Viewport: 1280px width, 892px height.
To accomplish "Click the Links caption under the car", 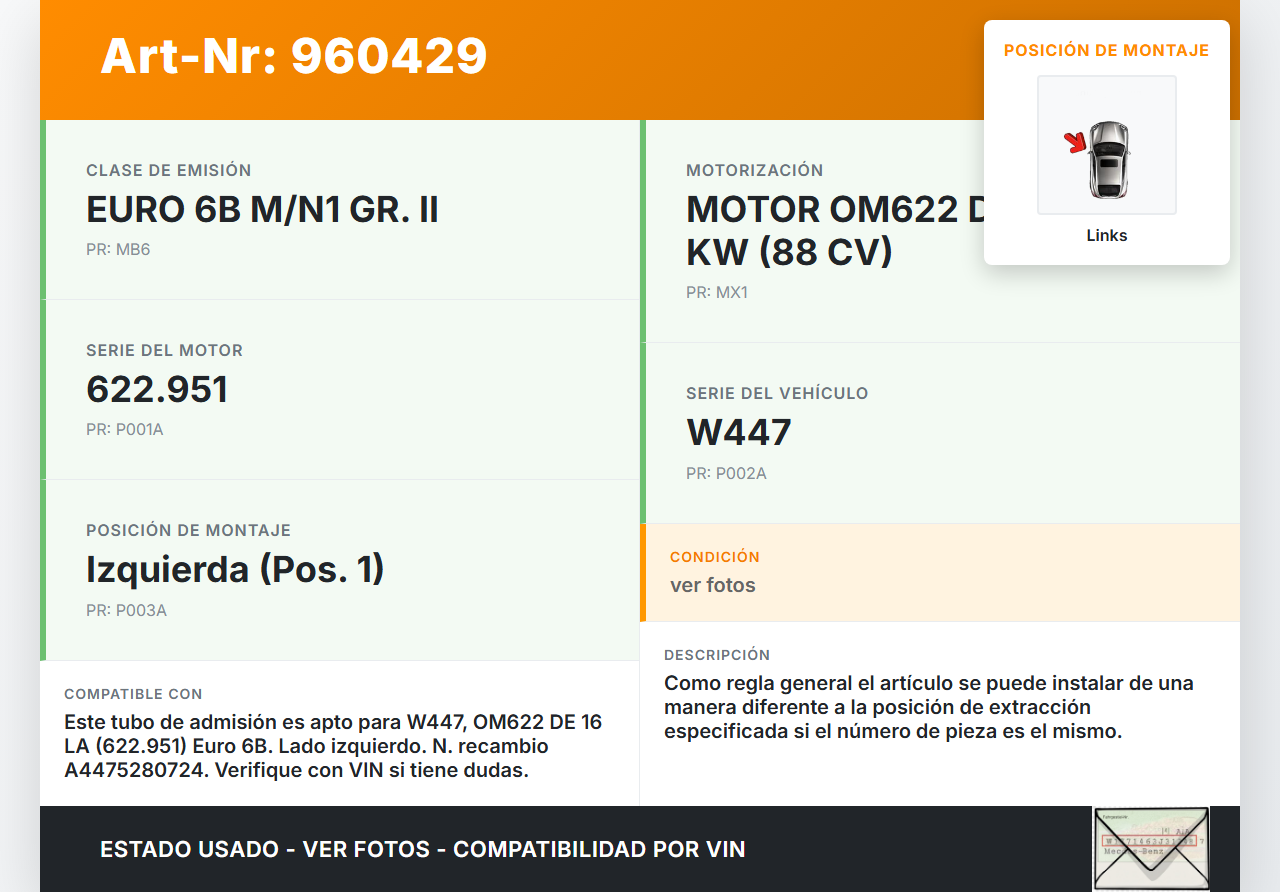I will click(x=1107, y=236).
